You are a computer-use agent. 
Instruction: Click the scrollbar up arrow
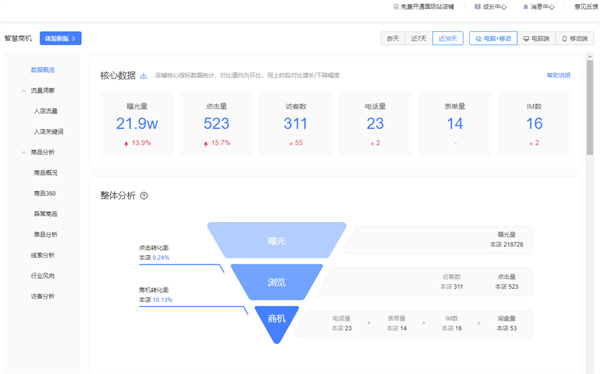(590, 56)
